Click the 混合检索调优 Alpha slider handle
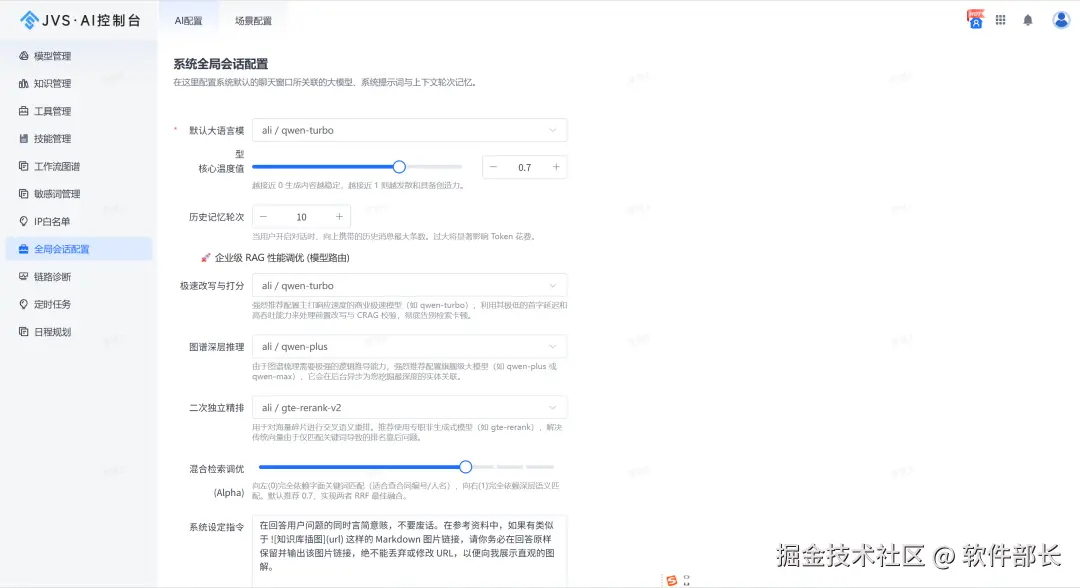1080x588 pixels. click(466, 467)
